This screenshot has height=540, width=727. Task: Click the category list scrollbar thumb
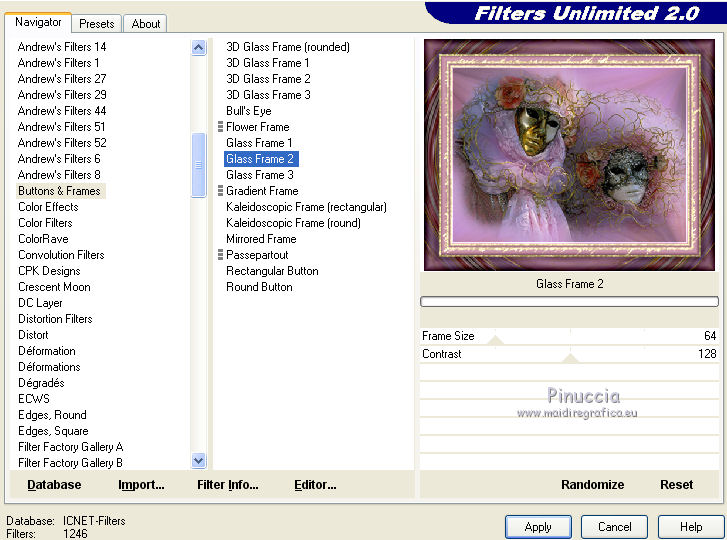pos(198,165)
